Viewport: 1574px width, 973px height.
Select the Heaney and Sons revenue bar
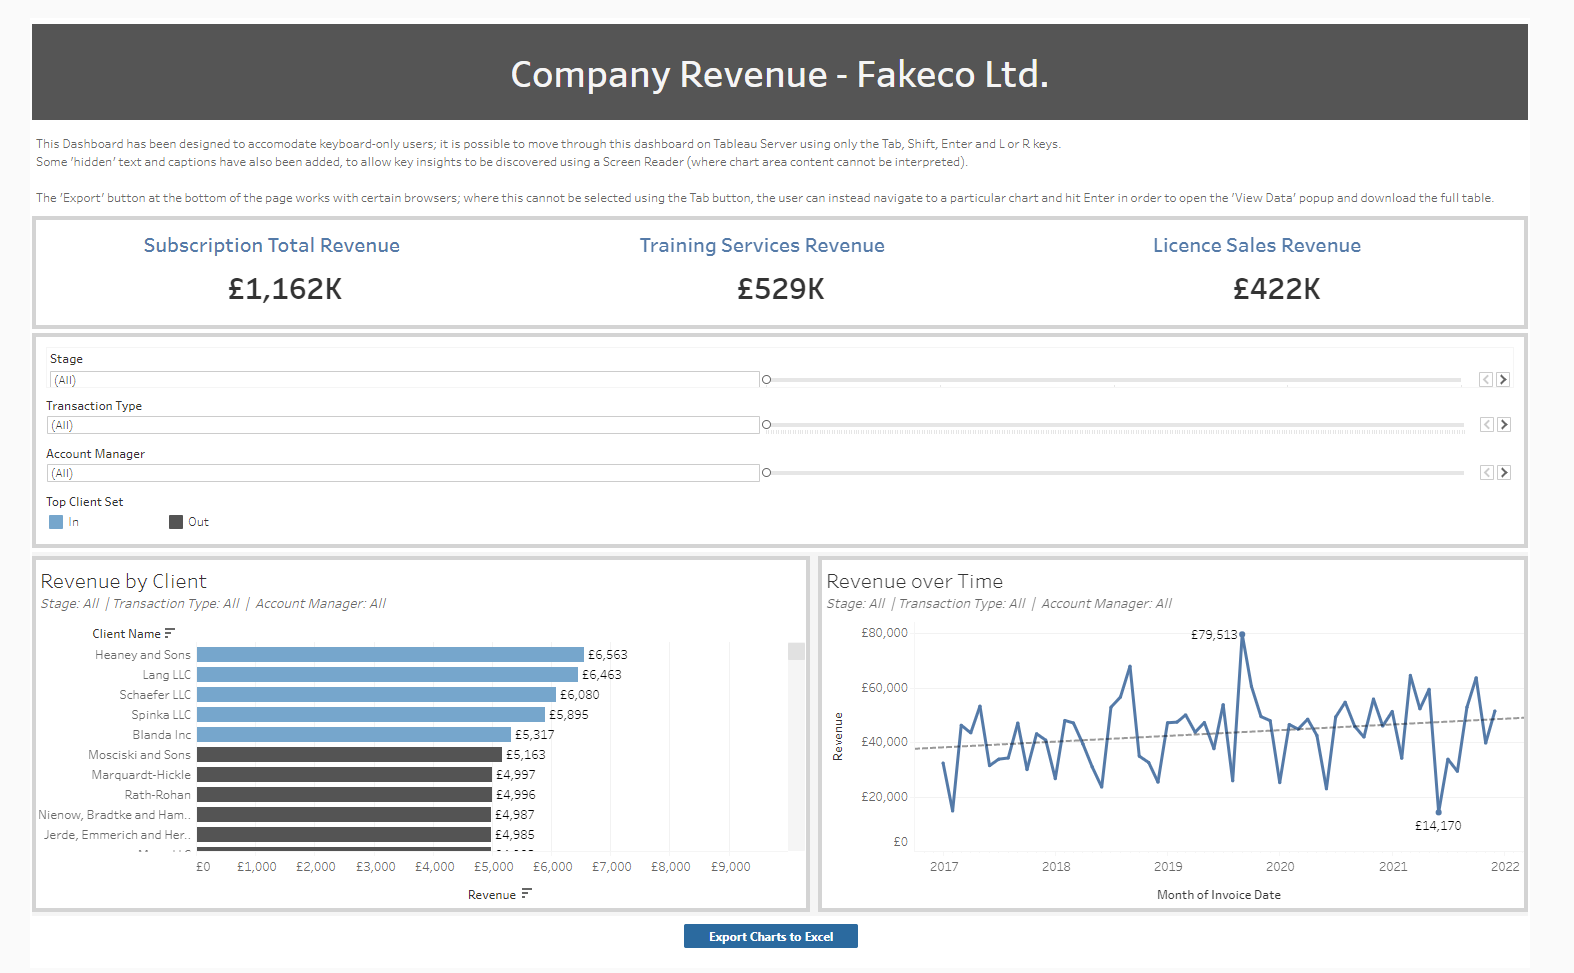[x=390, y=655]
